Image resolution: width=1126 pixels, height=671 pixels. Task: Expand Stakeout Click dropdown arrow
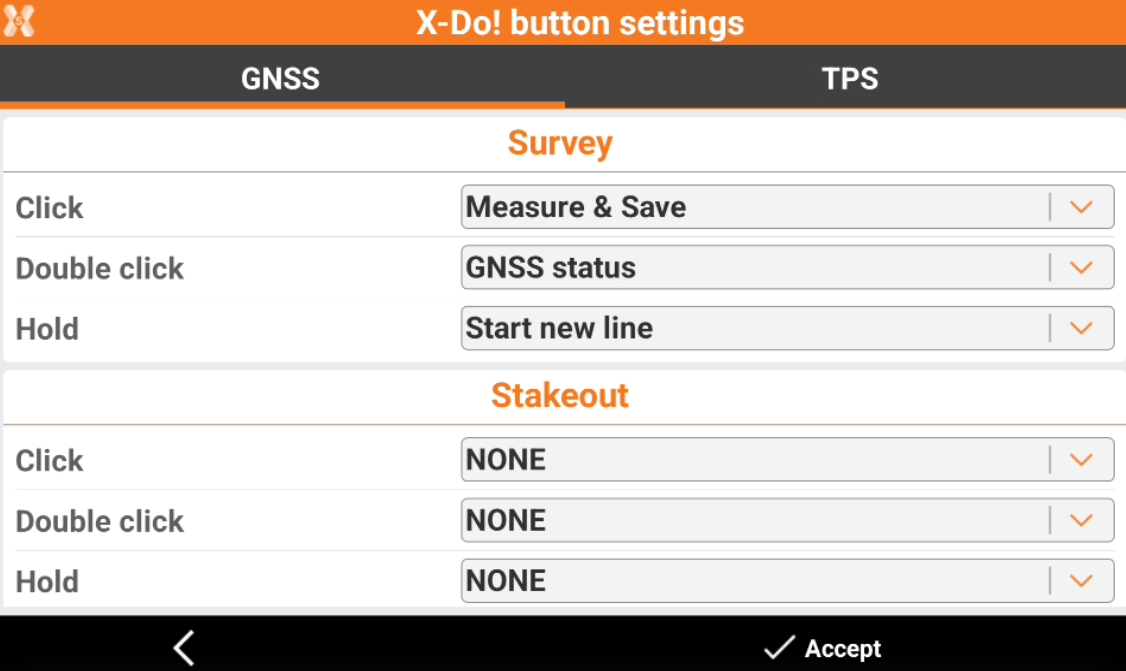[1081, 460]
